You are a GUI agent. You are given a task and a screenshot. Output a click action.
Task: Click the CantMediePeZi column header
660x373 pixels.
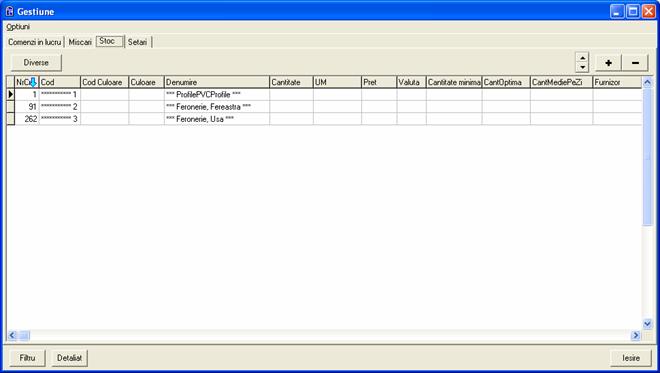pyautogui.click(x=562, y=82)
